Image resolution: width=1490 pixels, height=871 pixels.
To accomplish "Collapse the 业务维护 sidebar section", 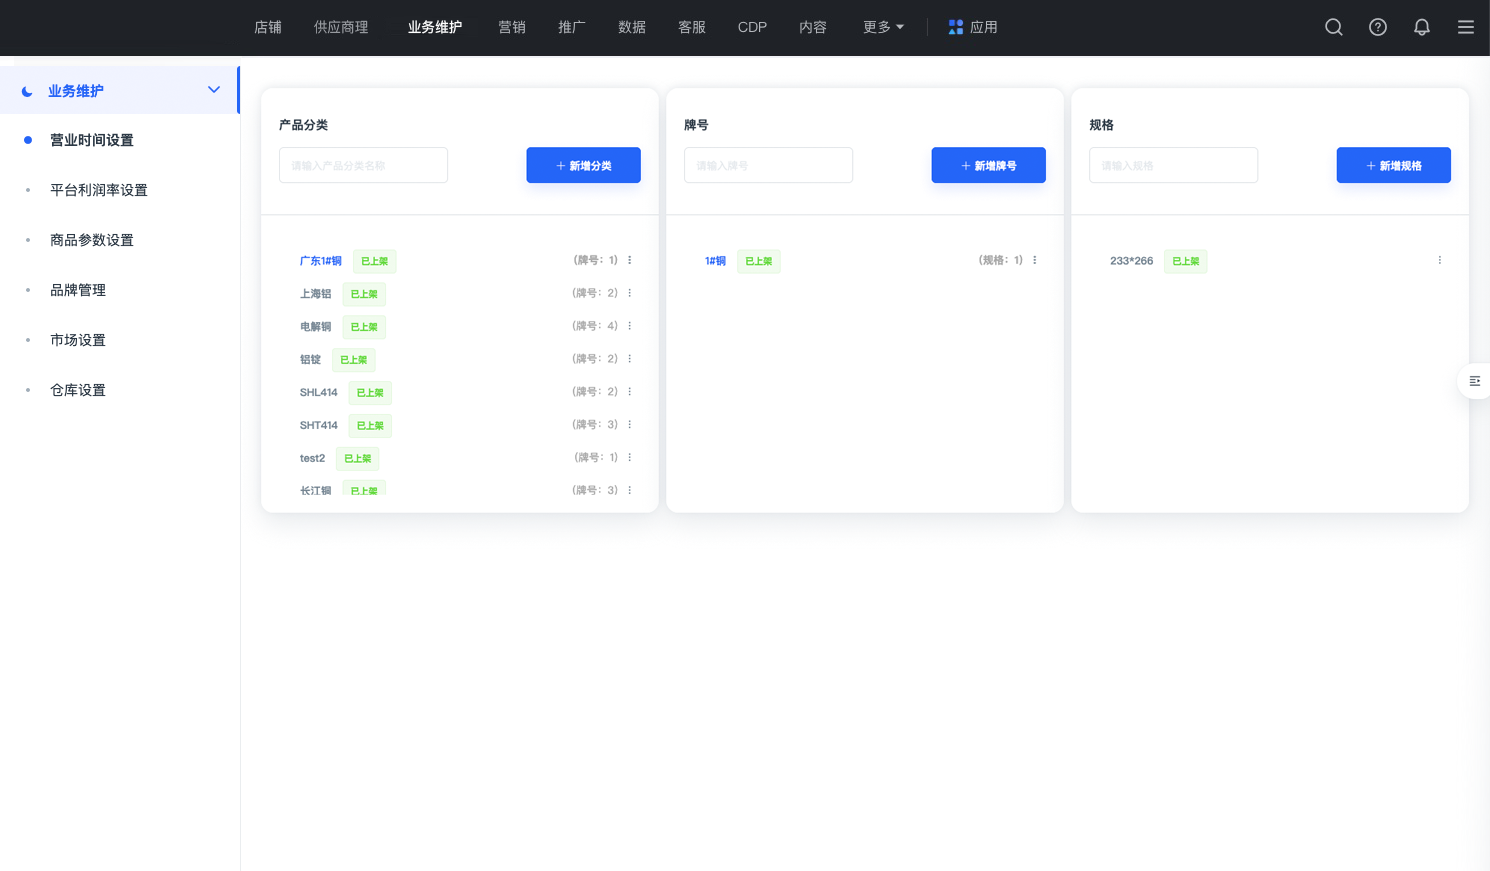I will coord(213,90).
